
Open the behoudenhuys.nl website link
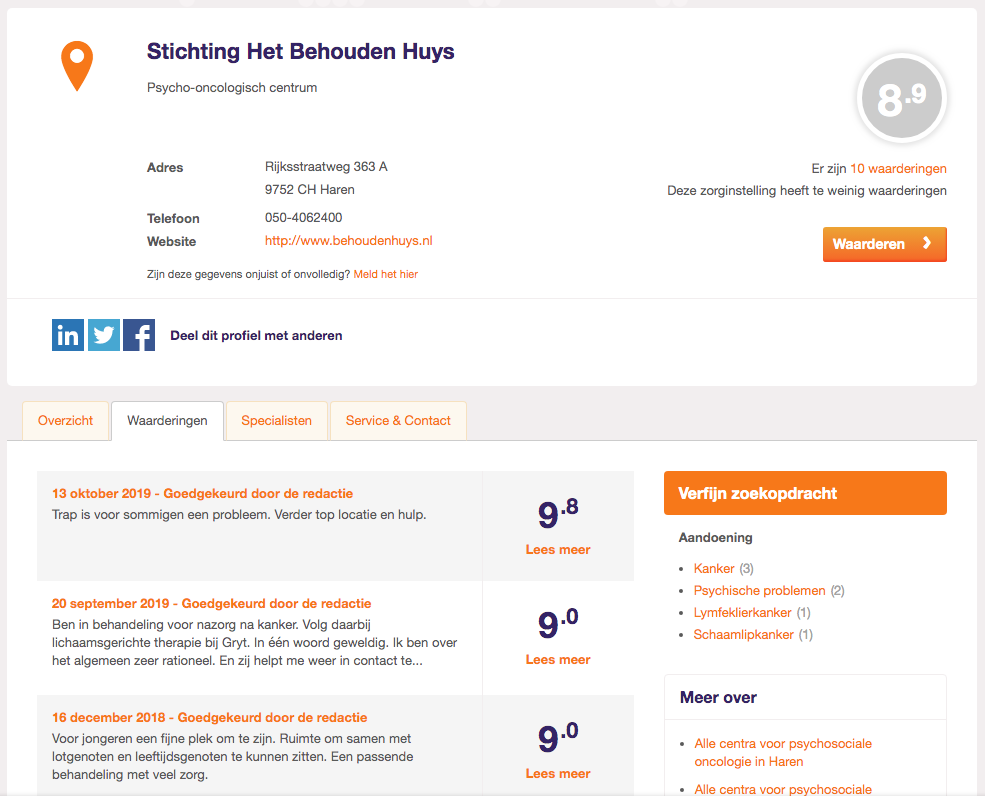coord(349,241)
